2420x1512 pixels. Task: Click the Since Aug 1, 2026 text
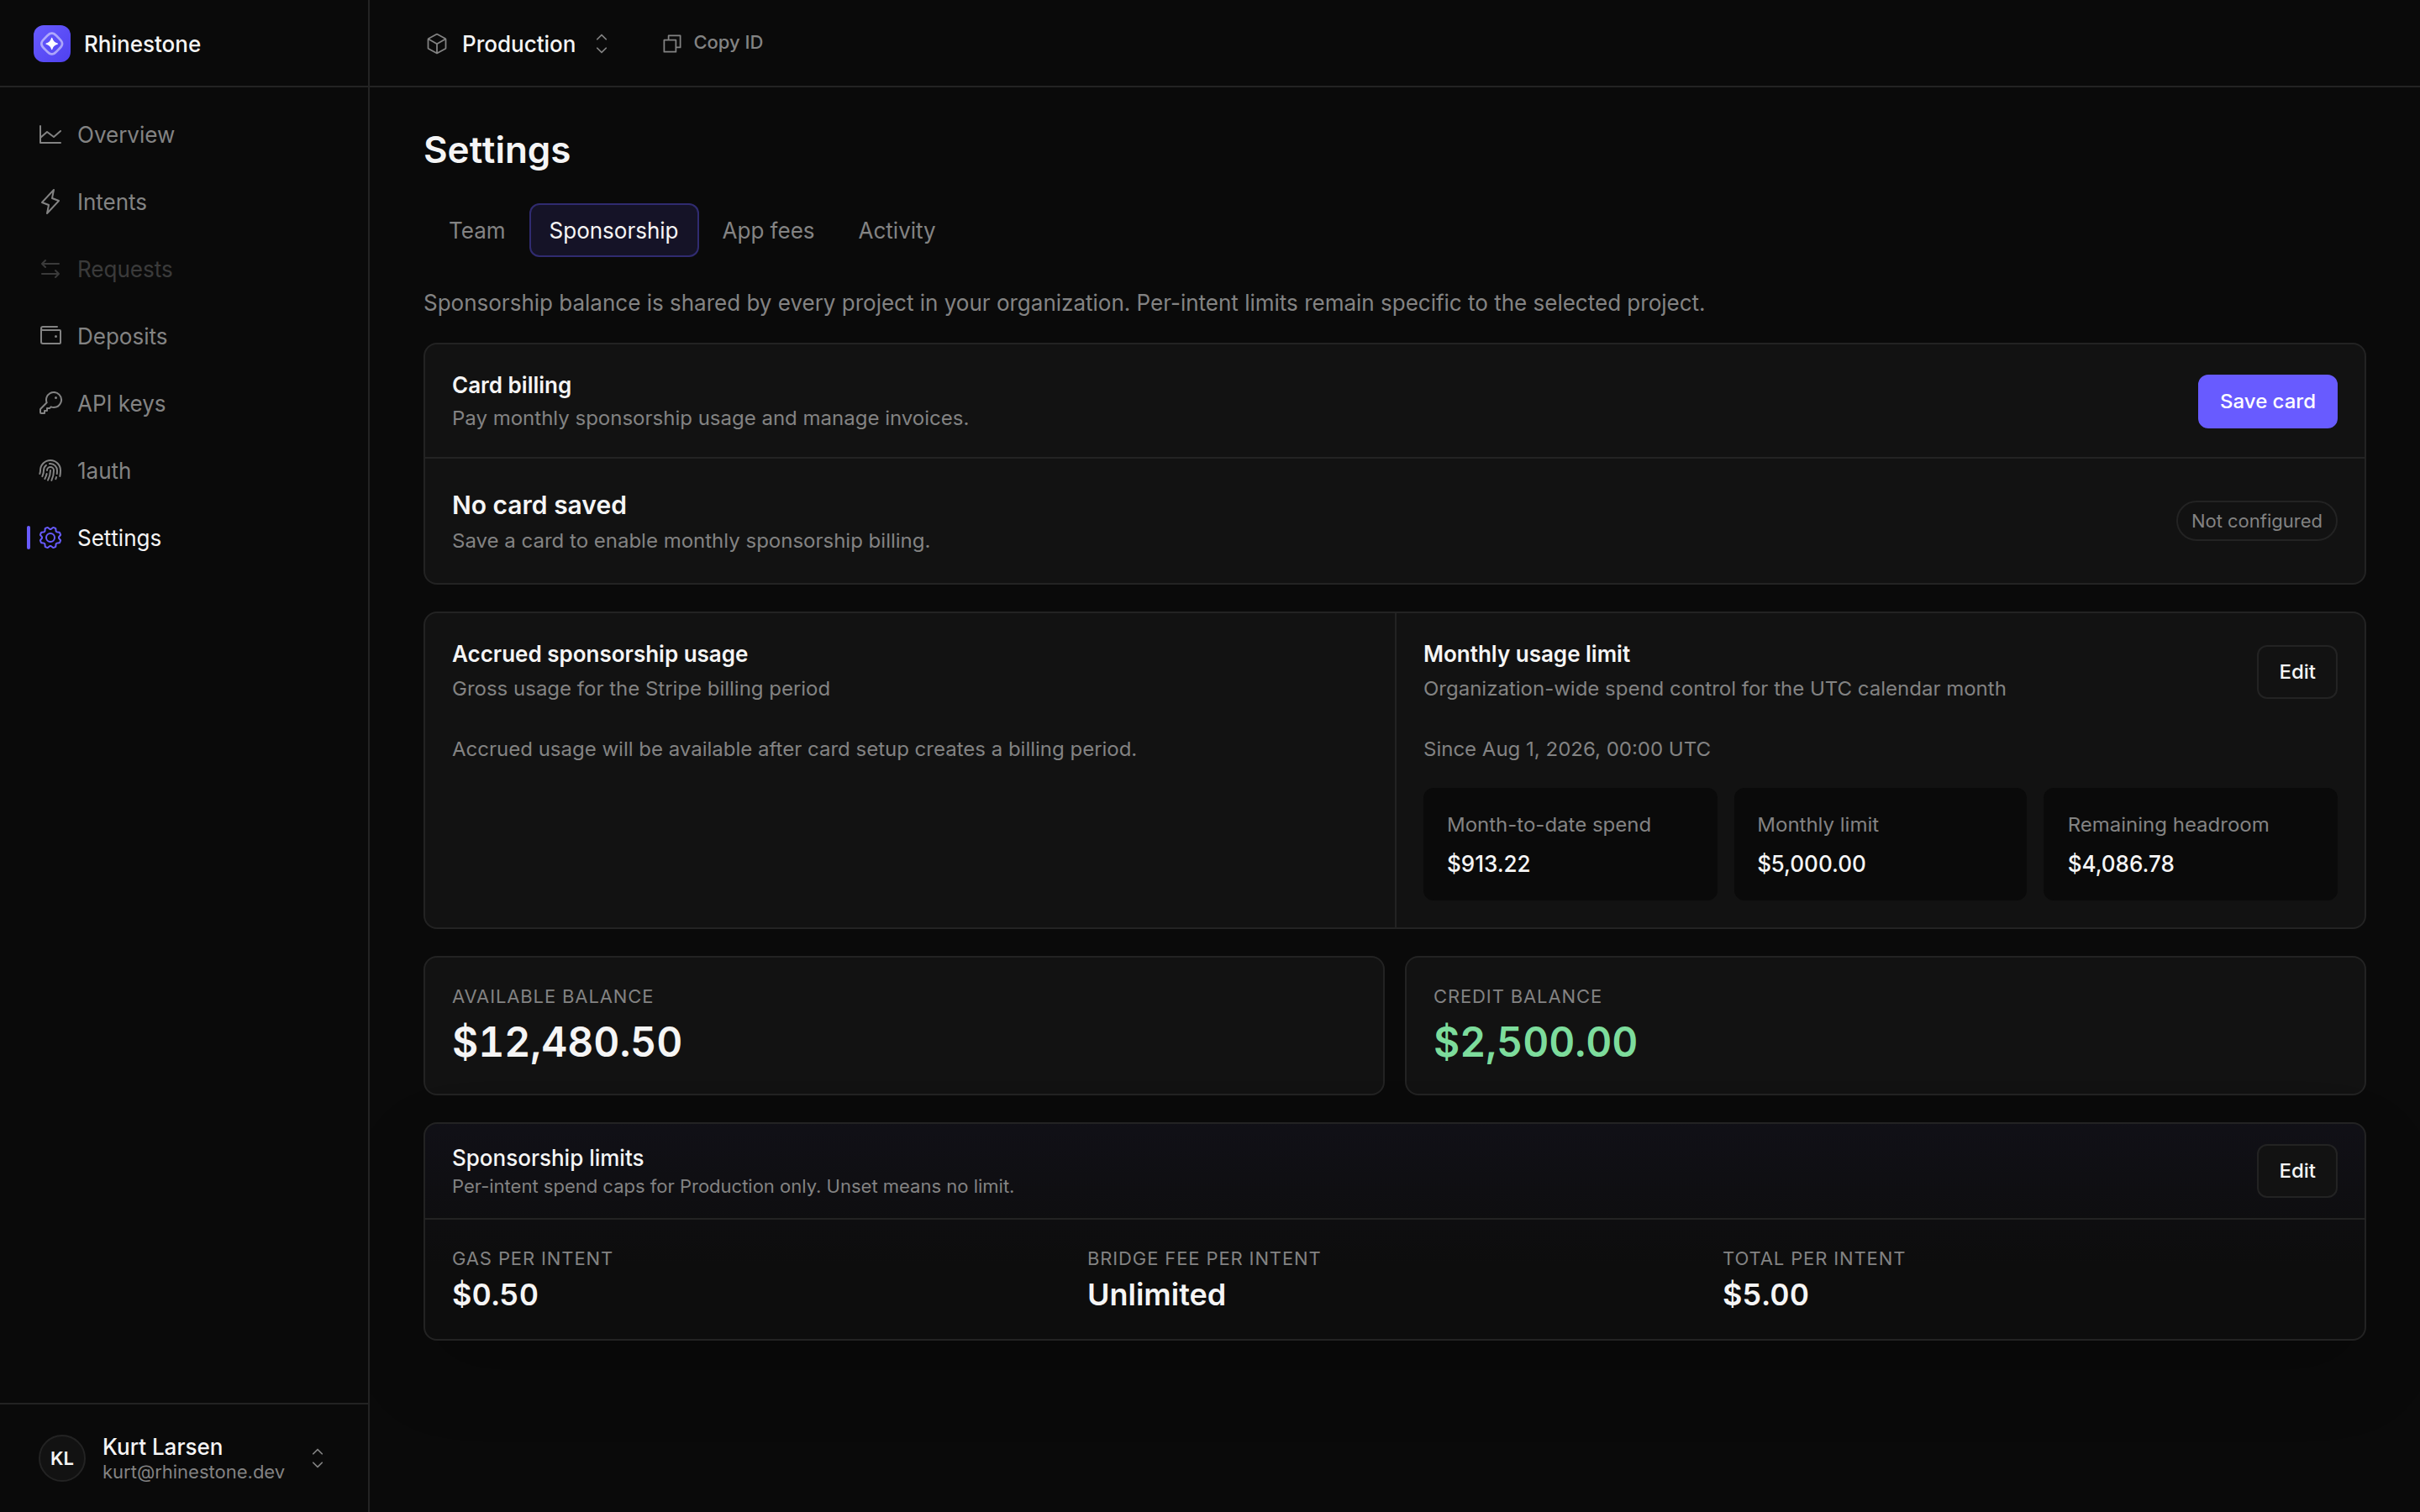click(1567, 749)
